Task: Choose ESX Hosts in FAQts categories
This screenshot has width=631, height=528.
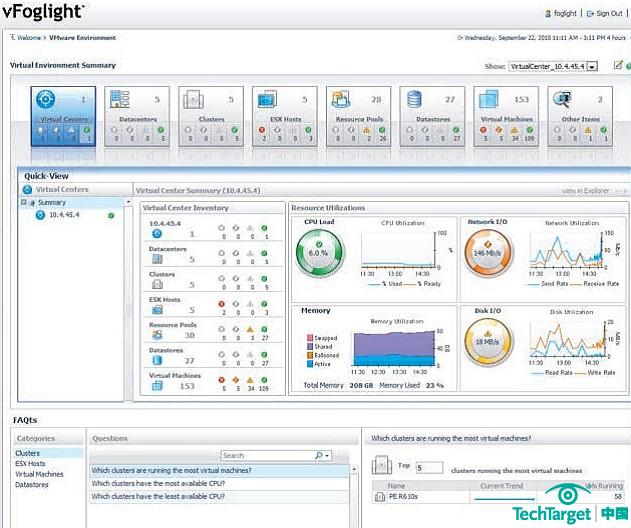Action: 30,464
